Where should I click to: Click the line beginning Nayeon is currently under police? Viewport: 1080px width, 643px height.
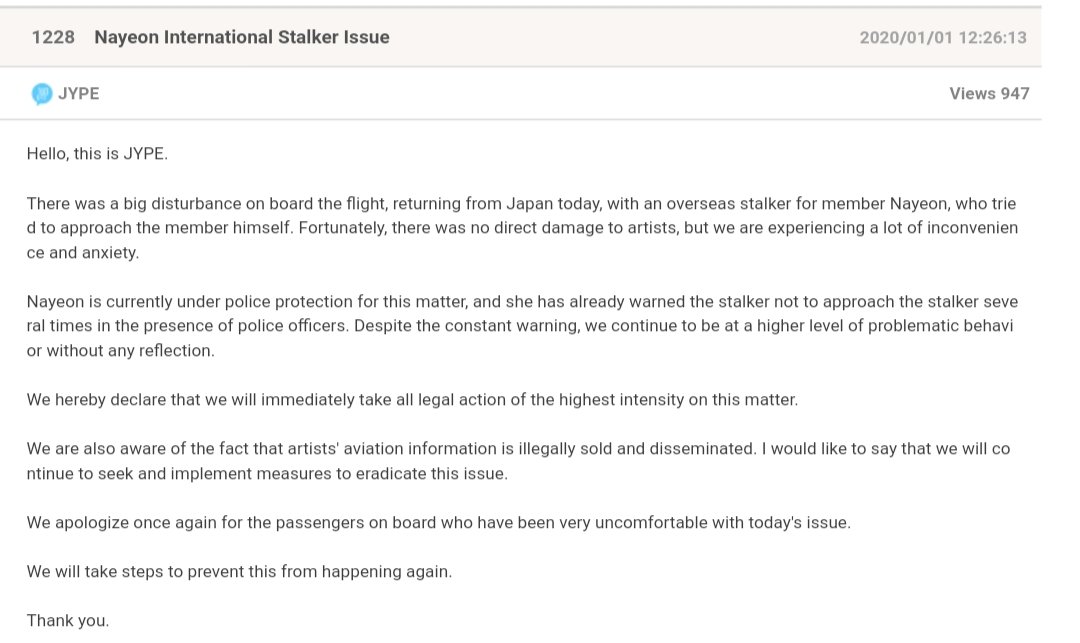[x=522, y=302]
